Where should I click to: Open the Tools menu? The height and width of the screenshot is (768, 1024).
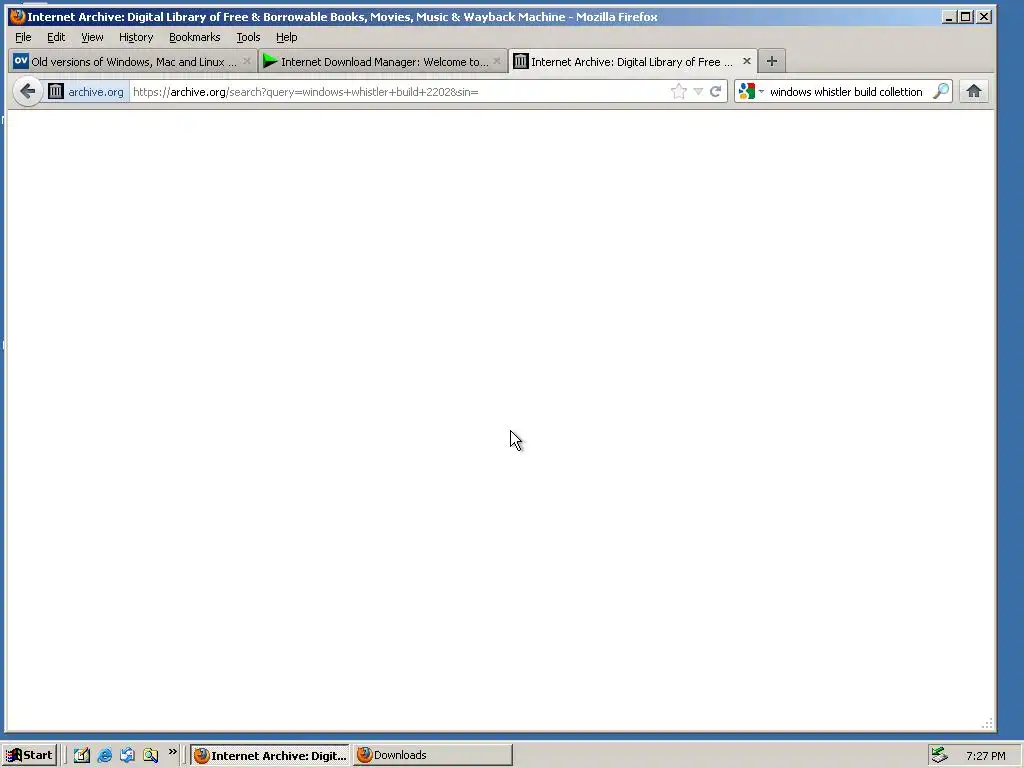[x=248, y=37]
